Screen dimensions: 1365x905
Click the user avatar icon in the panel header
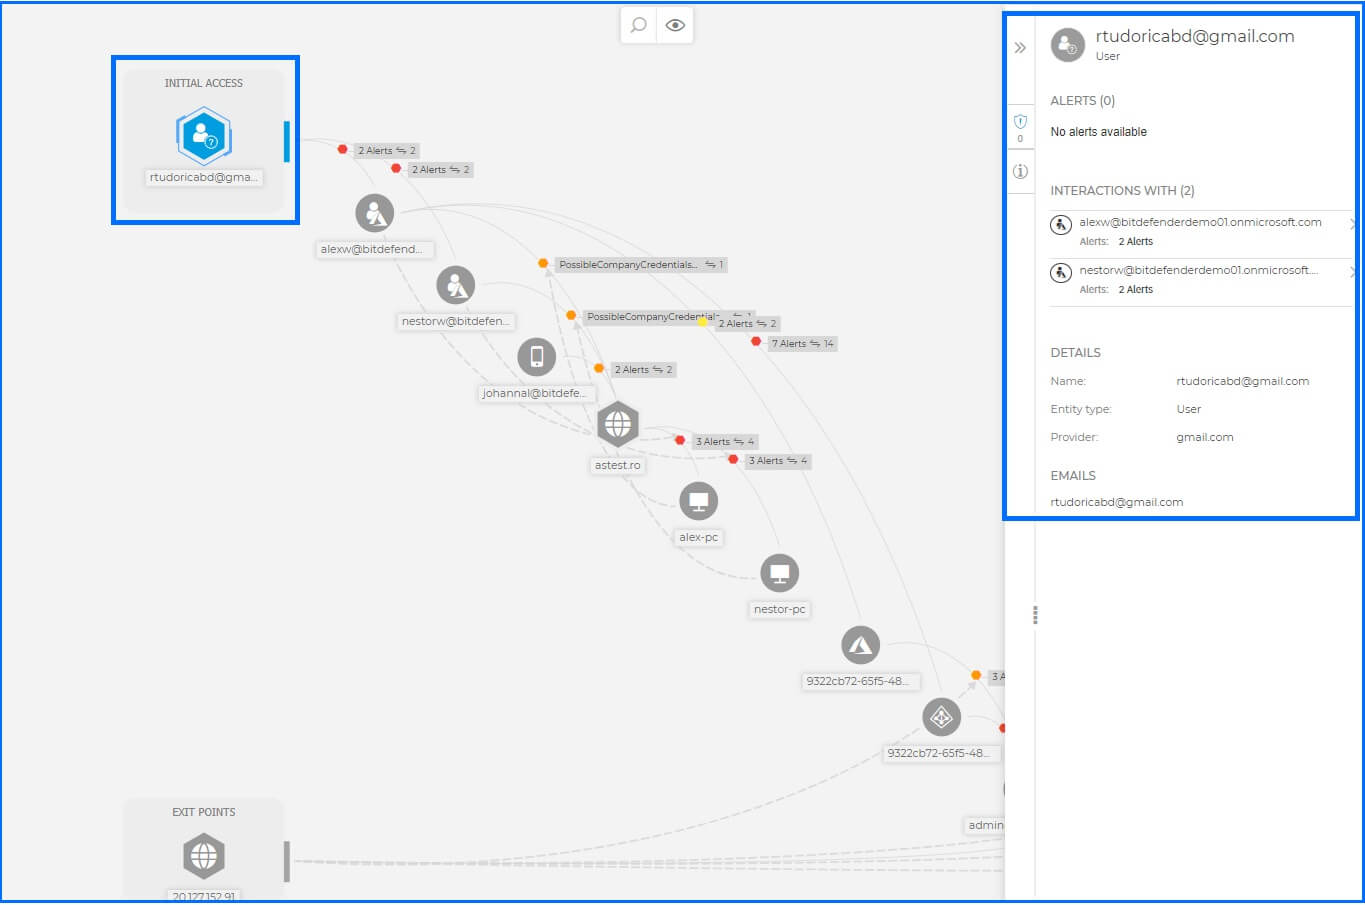click(x=1068, y=45)
